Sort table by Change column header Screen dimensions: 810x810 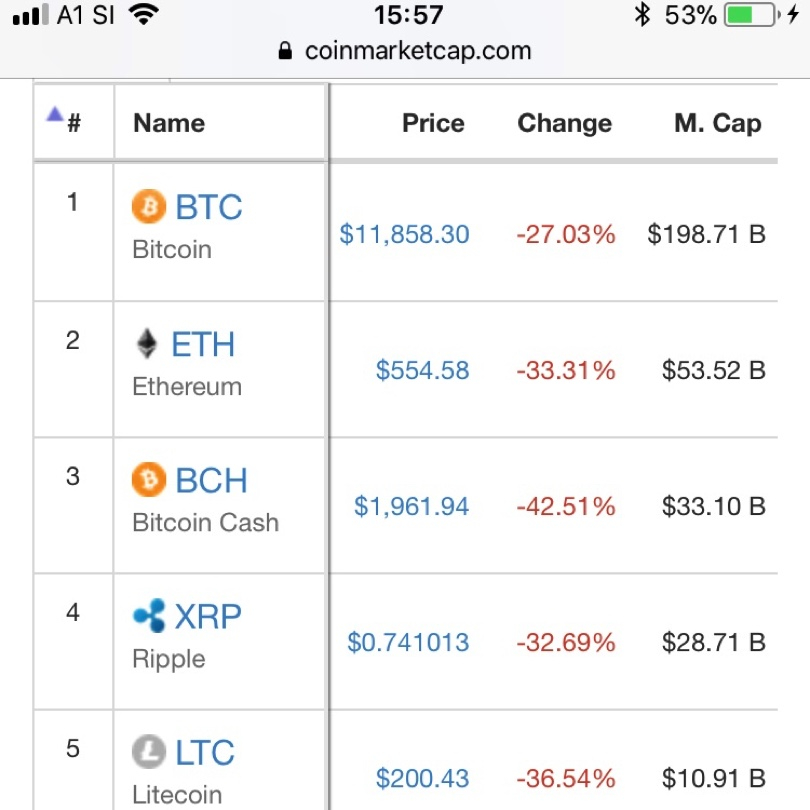tap(565, 124)
